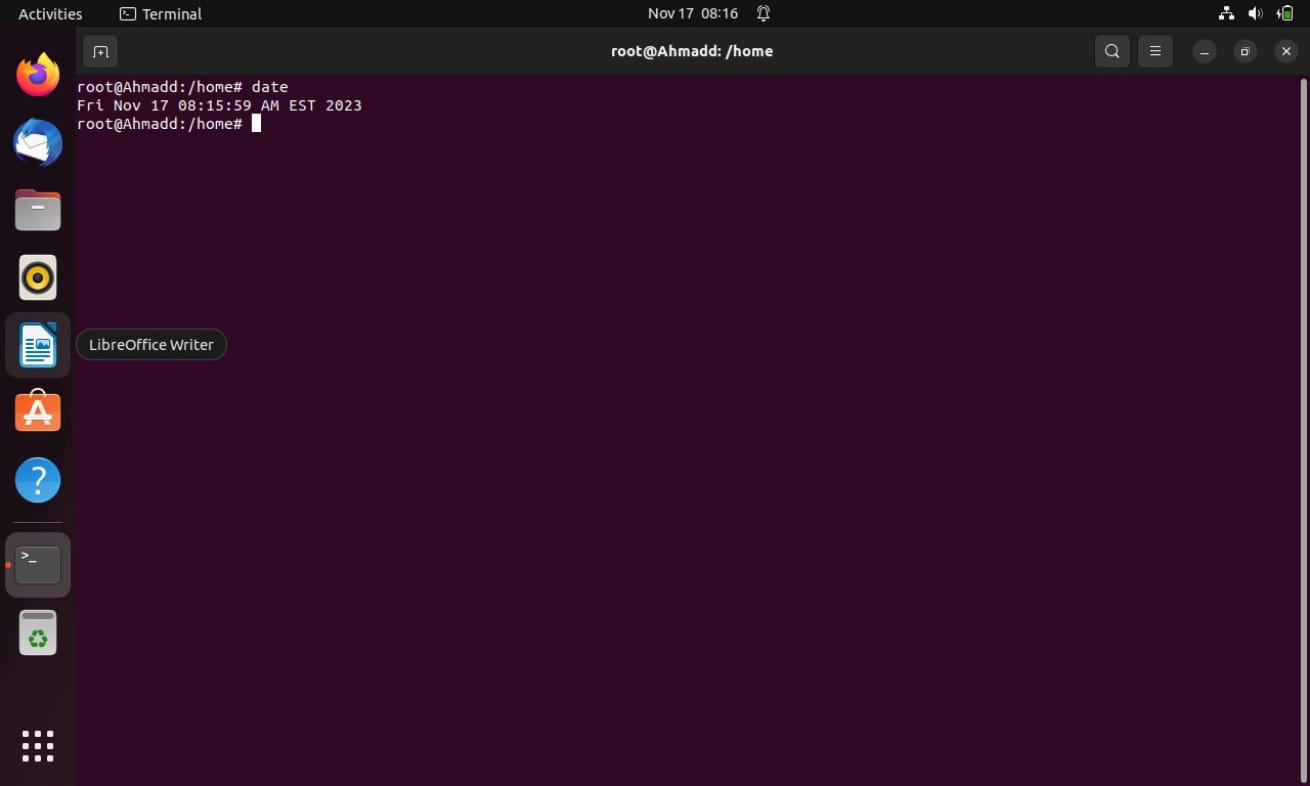Launch Rhythmbox music player
Viewport: 1310px width, 786px height.
tap(38, 278)
